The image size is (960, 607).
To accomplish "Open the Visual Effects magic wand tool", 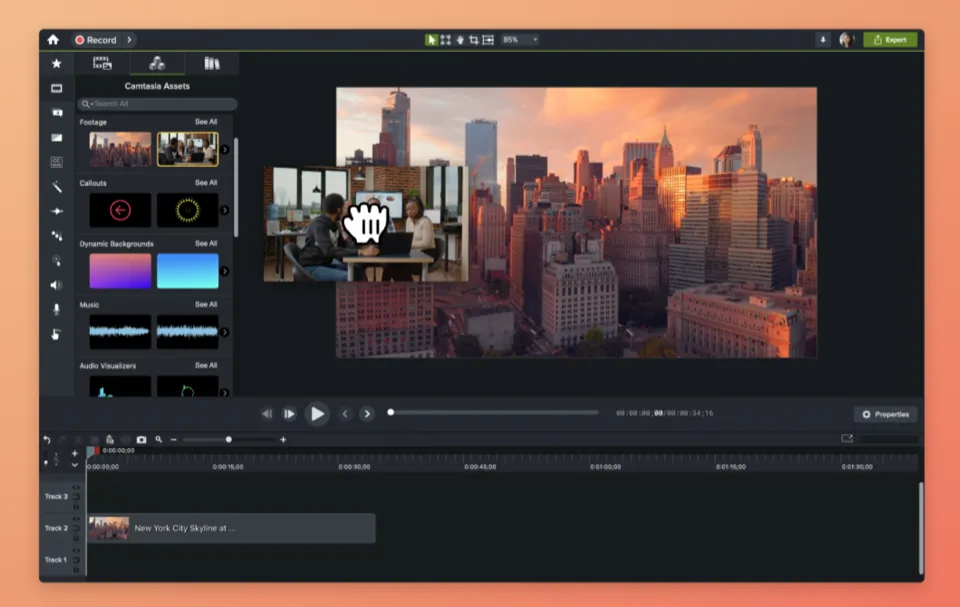I will click(x=56, y=187).
